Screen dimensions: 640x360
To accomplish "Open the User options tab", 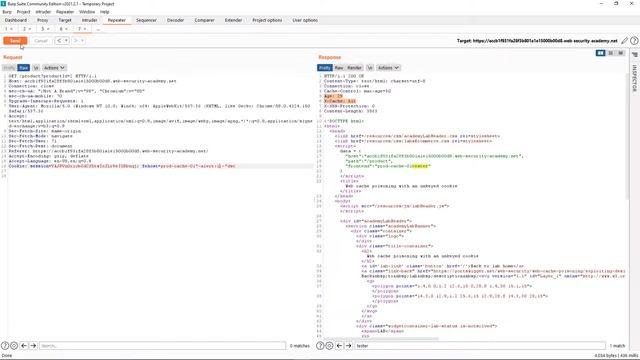I will (305, 20).
